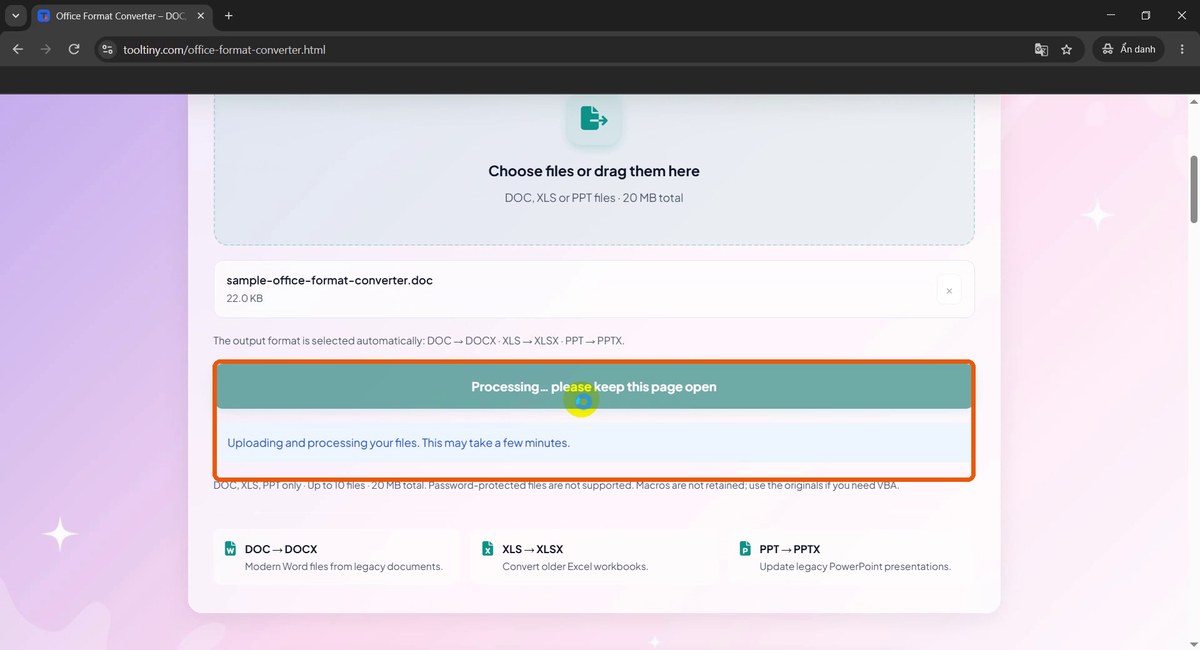Open the new tab button

point(228,16)
